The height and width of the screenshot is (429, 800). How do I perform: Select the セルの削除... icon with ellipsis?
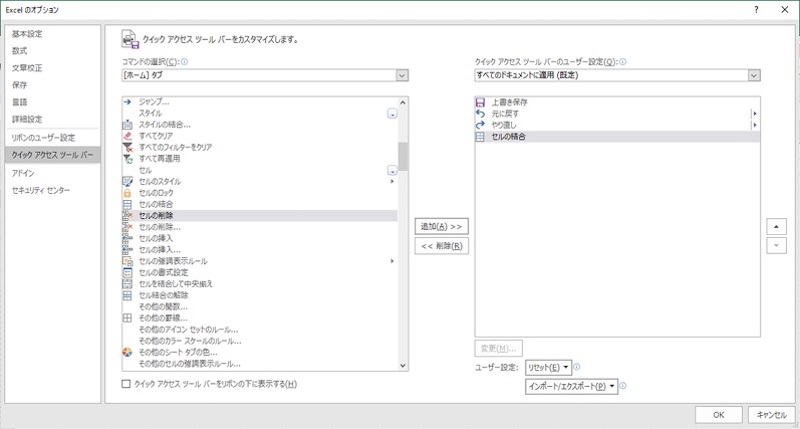click(x=128, y=227)
